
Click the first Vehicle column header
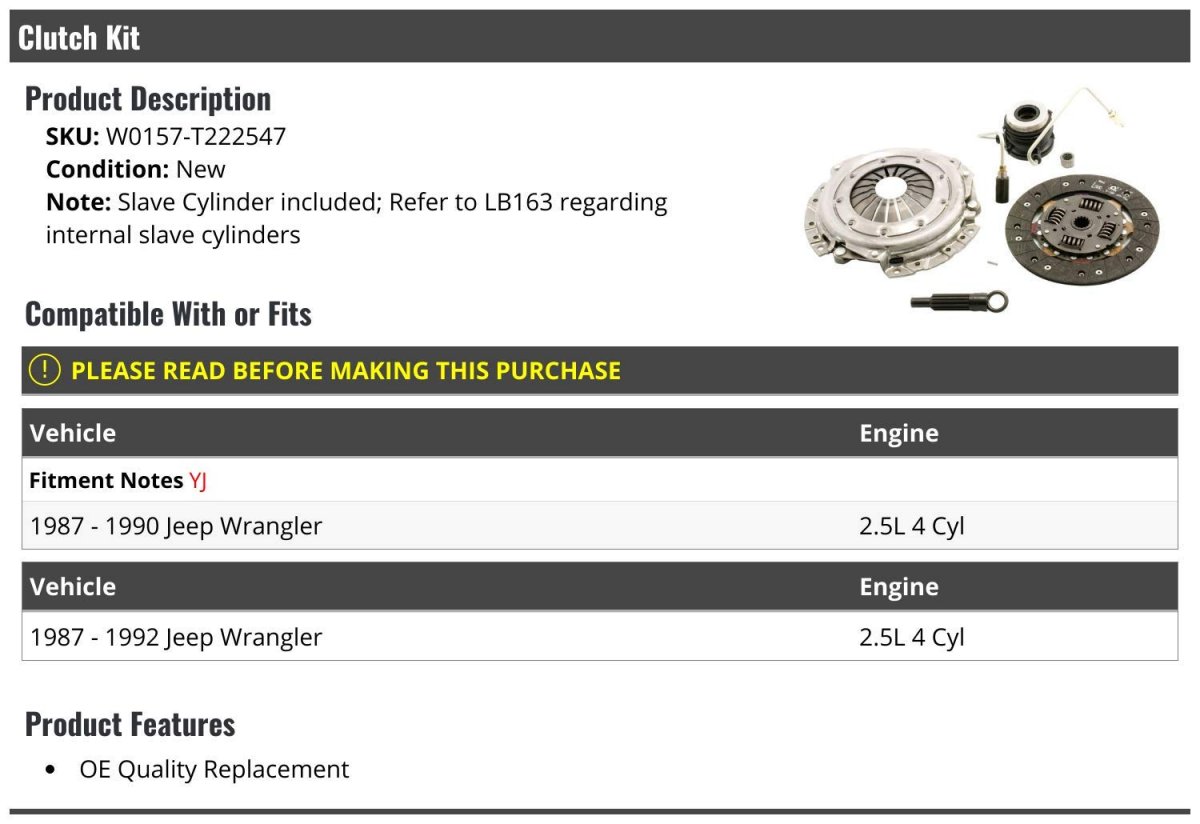click(73, 433)
